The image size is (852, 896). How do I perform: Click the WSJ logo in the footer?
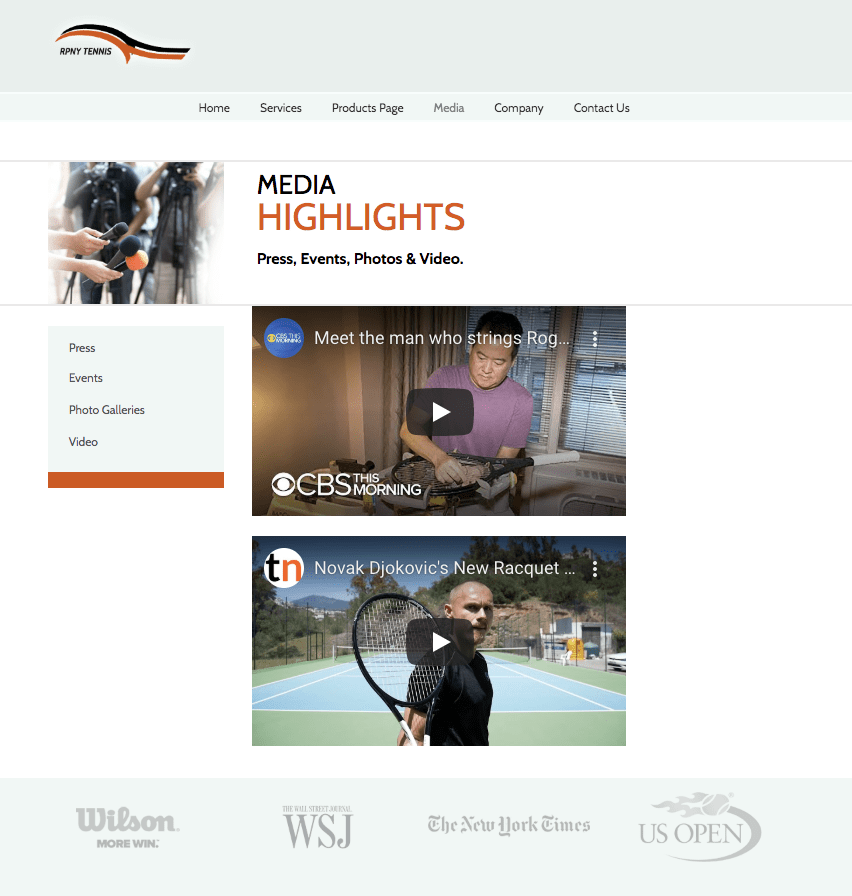click(317, 826)
